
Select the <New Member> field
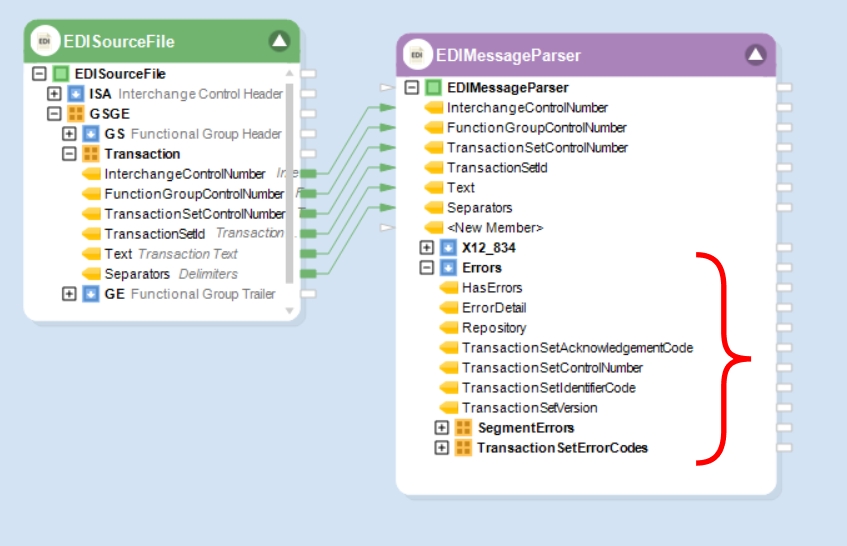(494, 227)
